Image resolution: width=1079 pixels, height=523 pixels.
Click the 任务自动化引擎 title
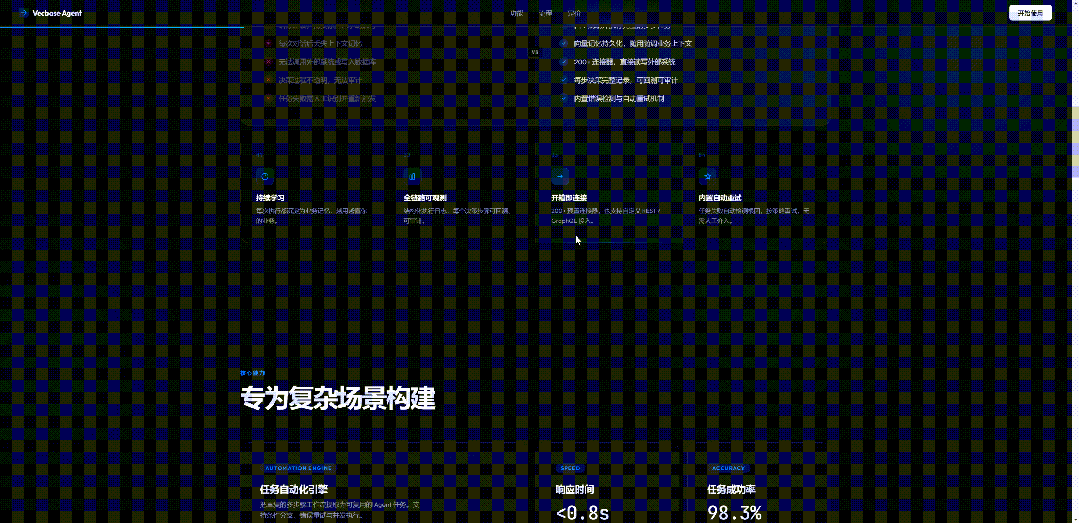tap(294, 490)
